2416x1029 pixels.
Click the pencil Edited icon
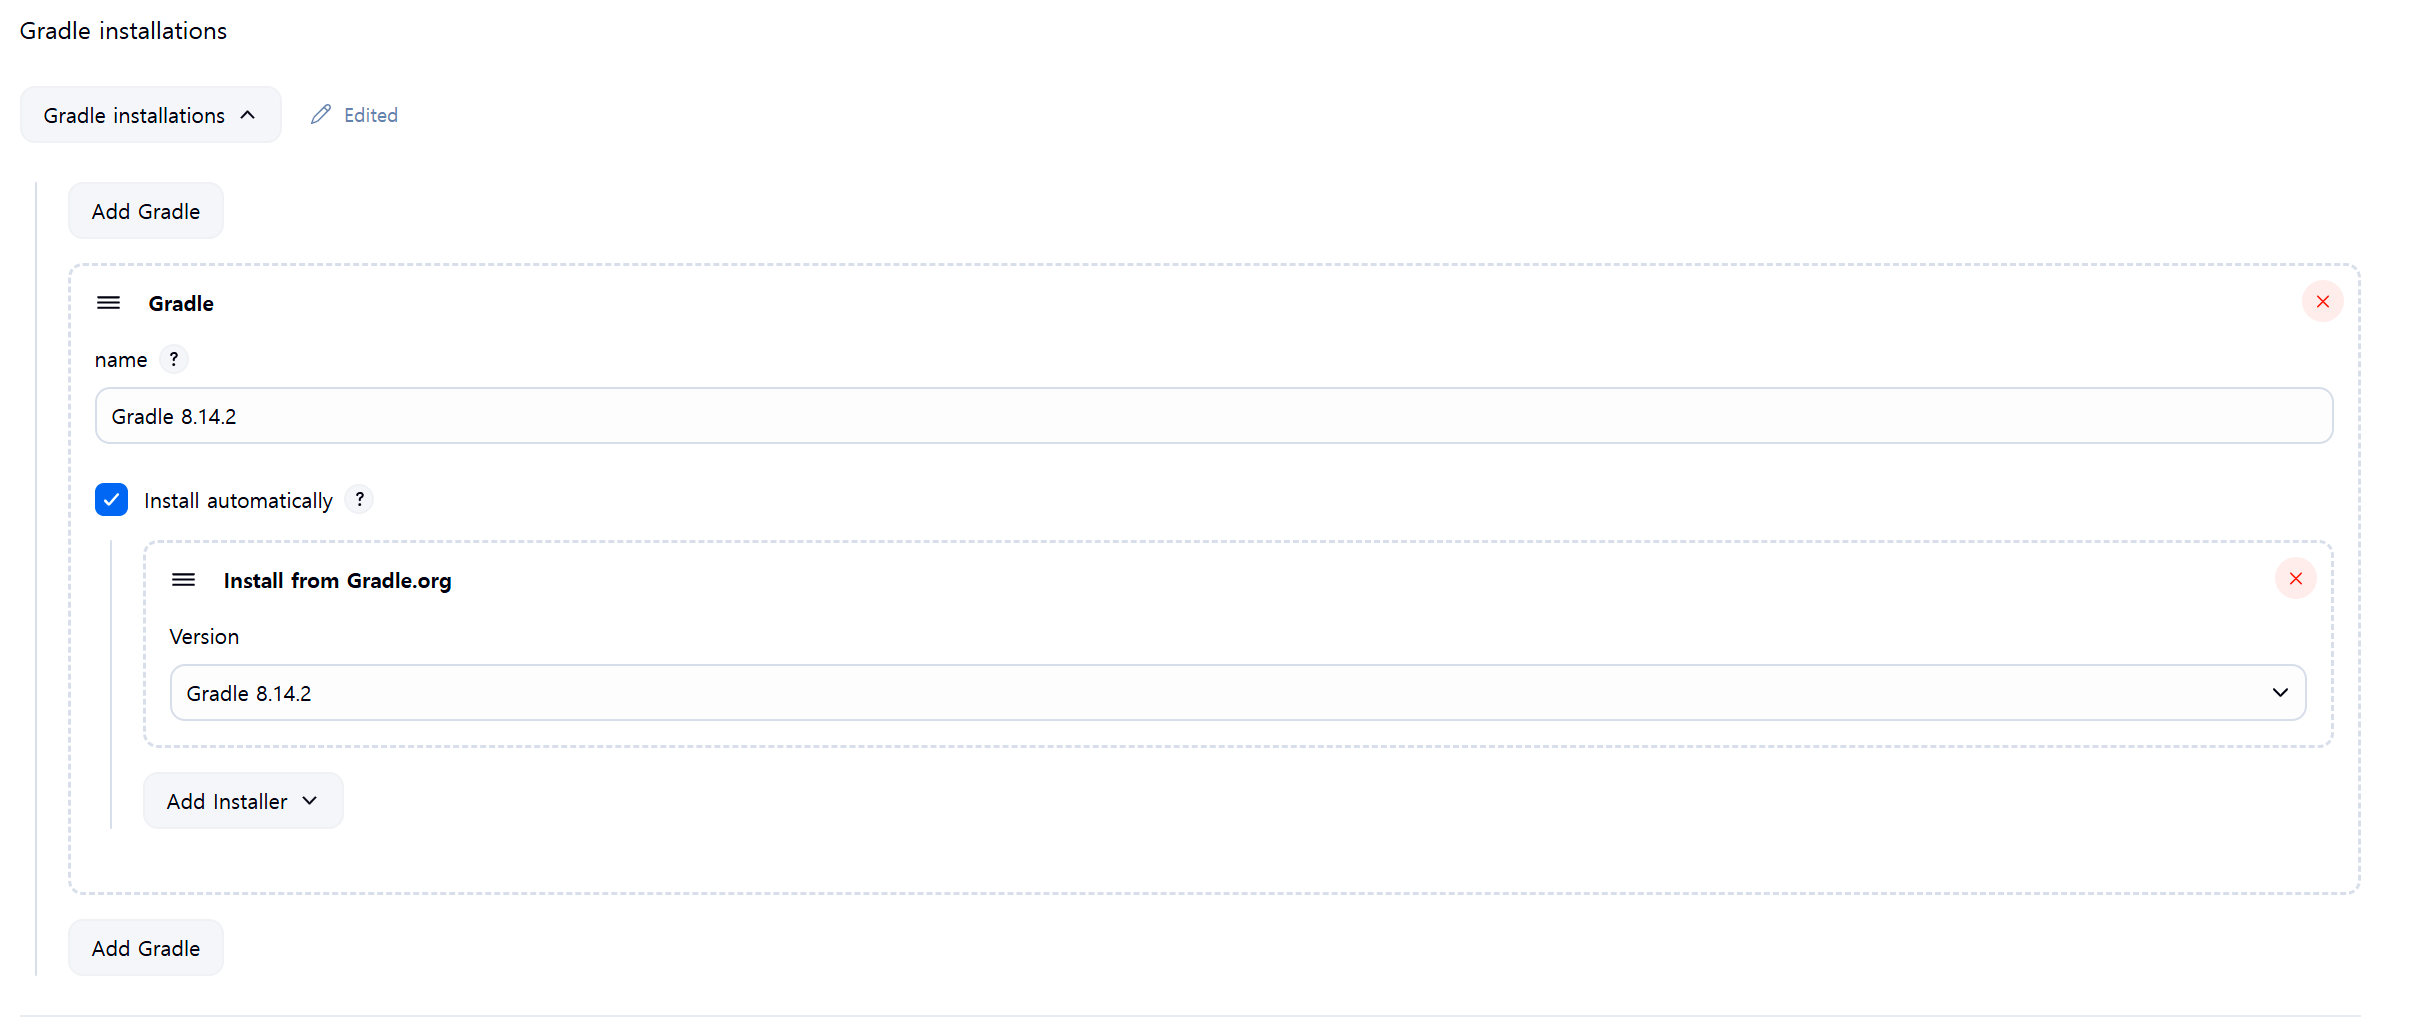coord(320,115)
